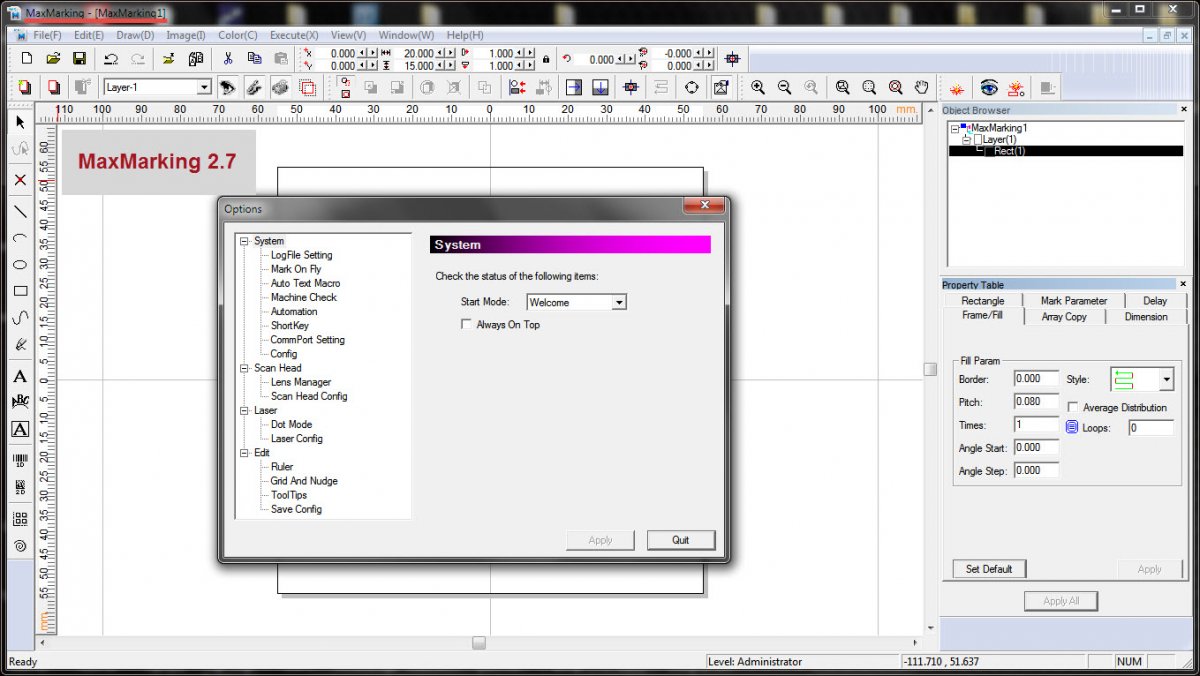Click the Save file icon
Viewport: 1200px width, 676px height.
pyautogui.click(x=79, y=59)
